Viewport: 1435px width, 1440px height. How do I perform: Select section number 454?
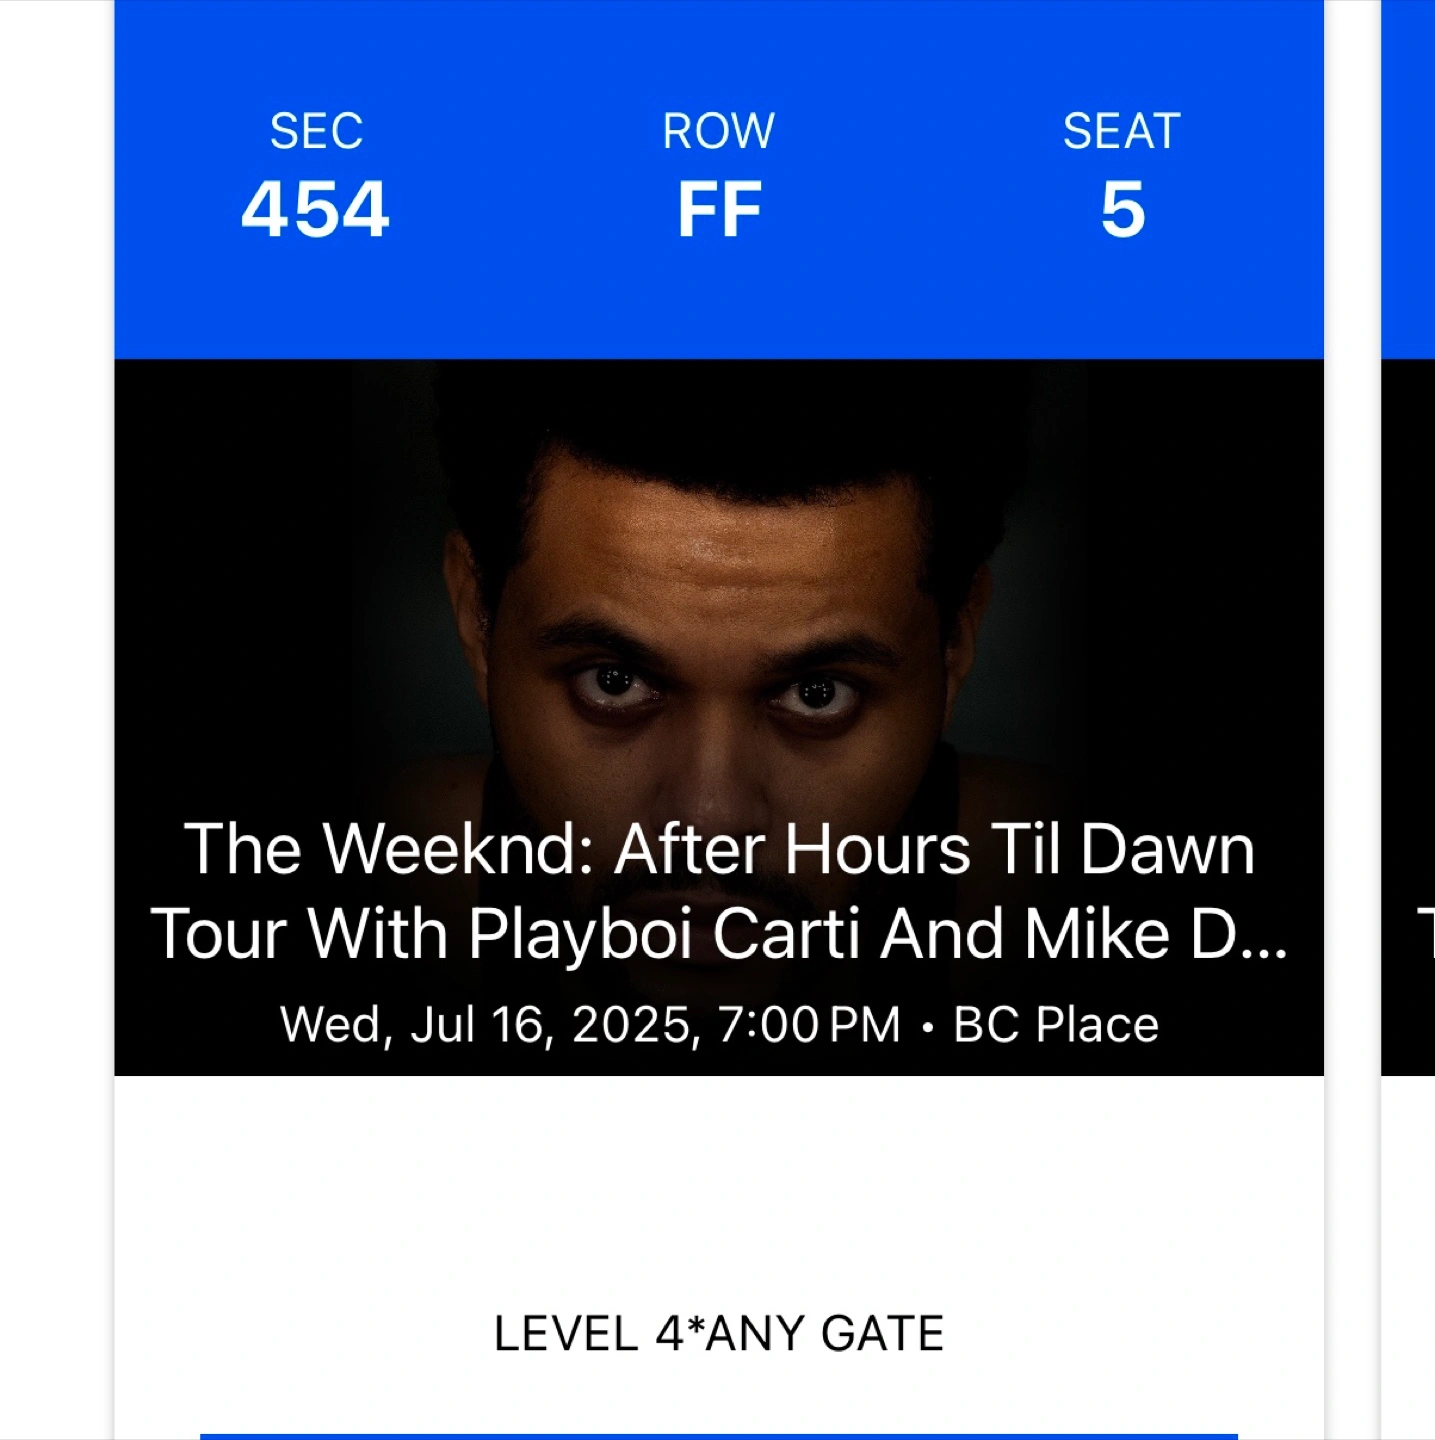pyautogui.click(x=316, y=209)
